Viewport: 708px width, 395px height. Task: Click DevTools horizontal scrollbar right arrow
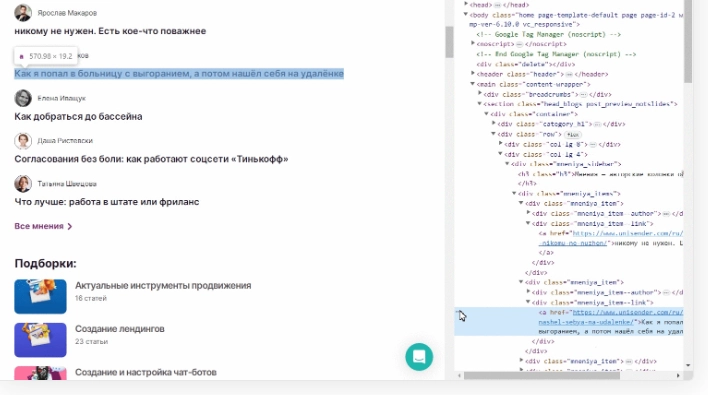(678, 376)
